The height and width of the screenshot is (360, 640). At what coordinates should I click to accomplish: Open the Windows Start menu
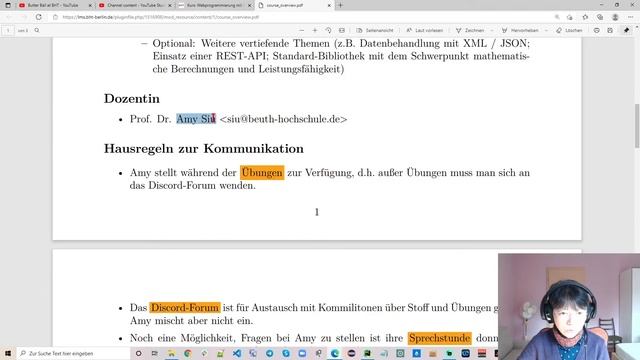(x=8, y=353)
